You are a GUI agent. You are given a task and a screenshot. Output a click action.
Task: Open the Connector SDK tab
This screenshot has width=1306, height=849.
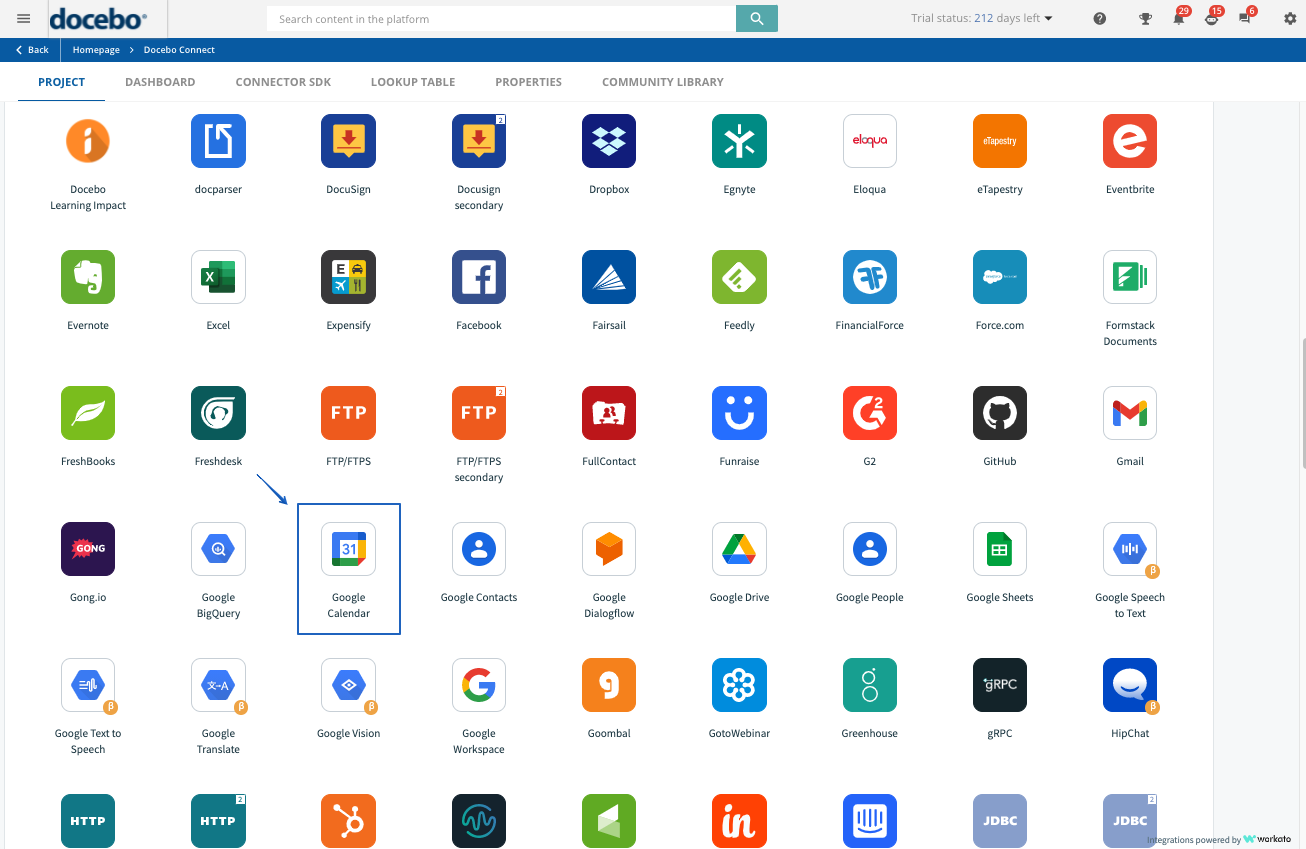click(283, 82)
